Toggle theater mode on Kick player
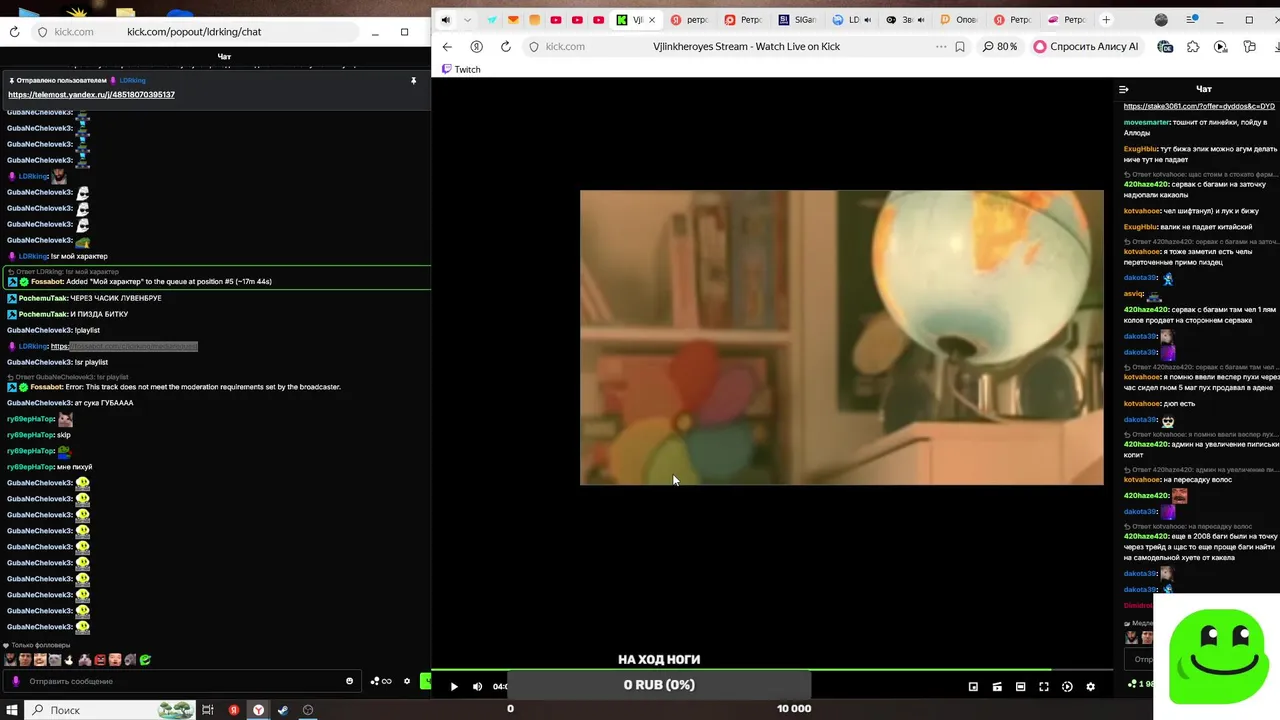Viewport: 1280px width, 720px height. pyautogui.click(x=1020, y=686)
